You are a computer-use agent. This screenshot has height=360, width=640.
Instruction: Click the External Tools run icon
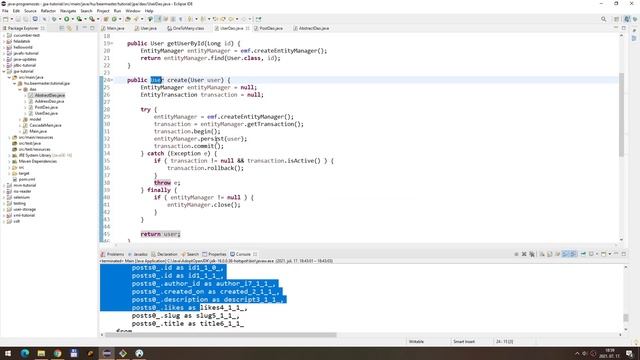pyautogui.click(x=92, y=19)
